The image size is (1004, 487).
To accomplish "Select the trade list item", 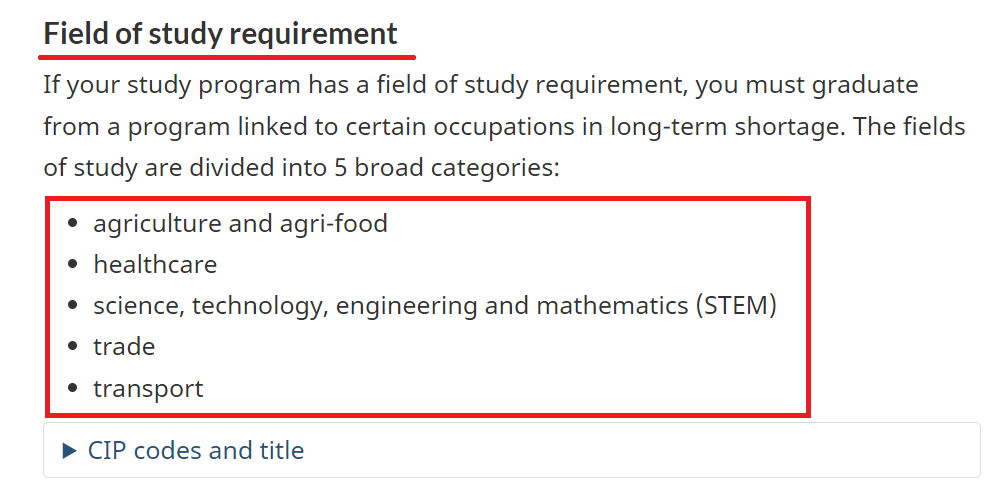I will pos(124,347).
